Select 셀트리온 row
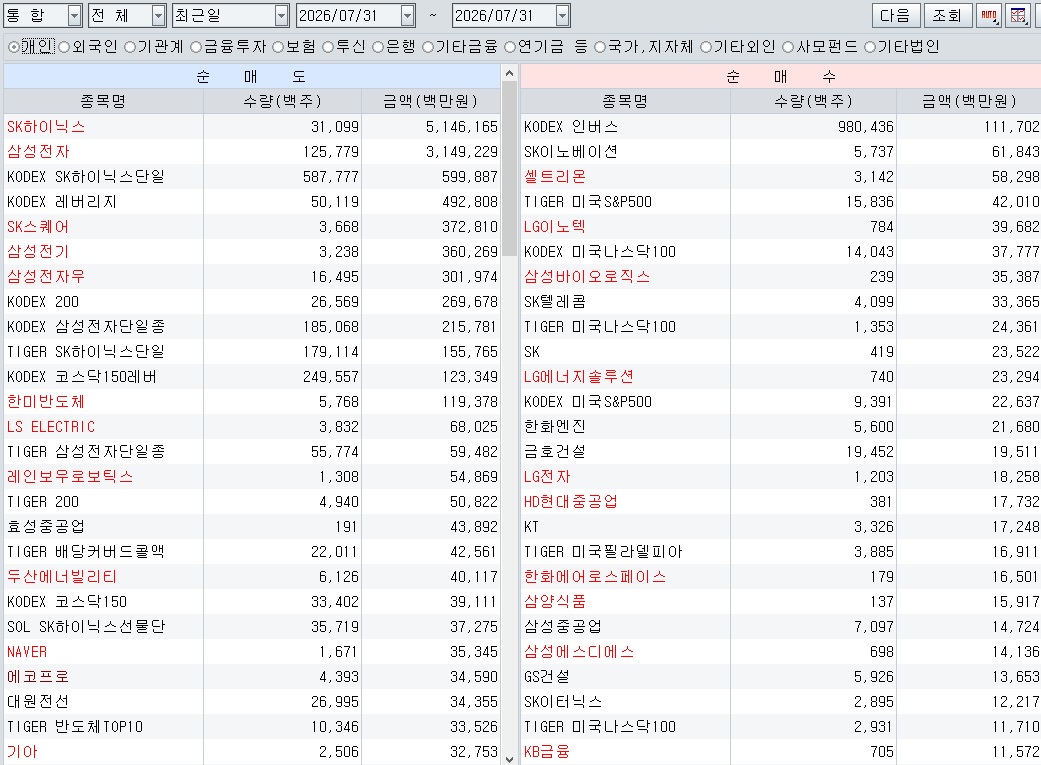Viewport: 1041px width, 765px height. click(x=781, y=177)
